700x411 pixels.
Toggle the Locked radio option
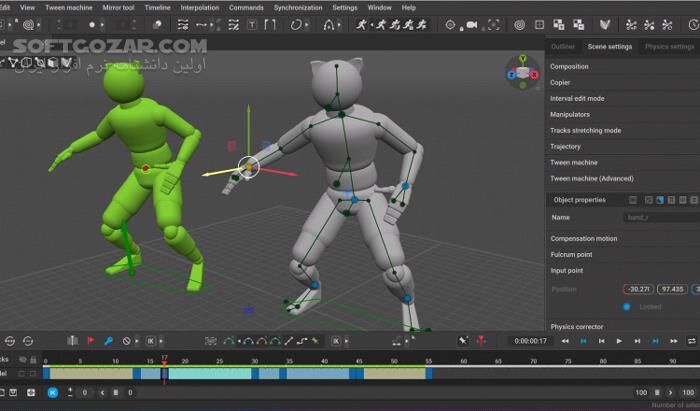pyautogui.click(x=627, y=307)
